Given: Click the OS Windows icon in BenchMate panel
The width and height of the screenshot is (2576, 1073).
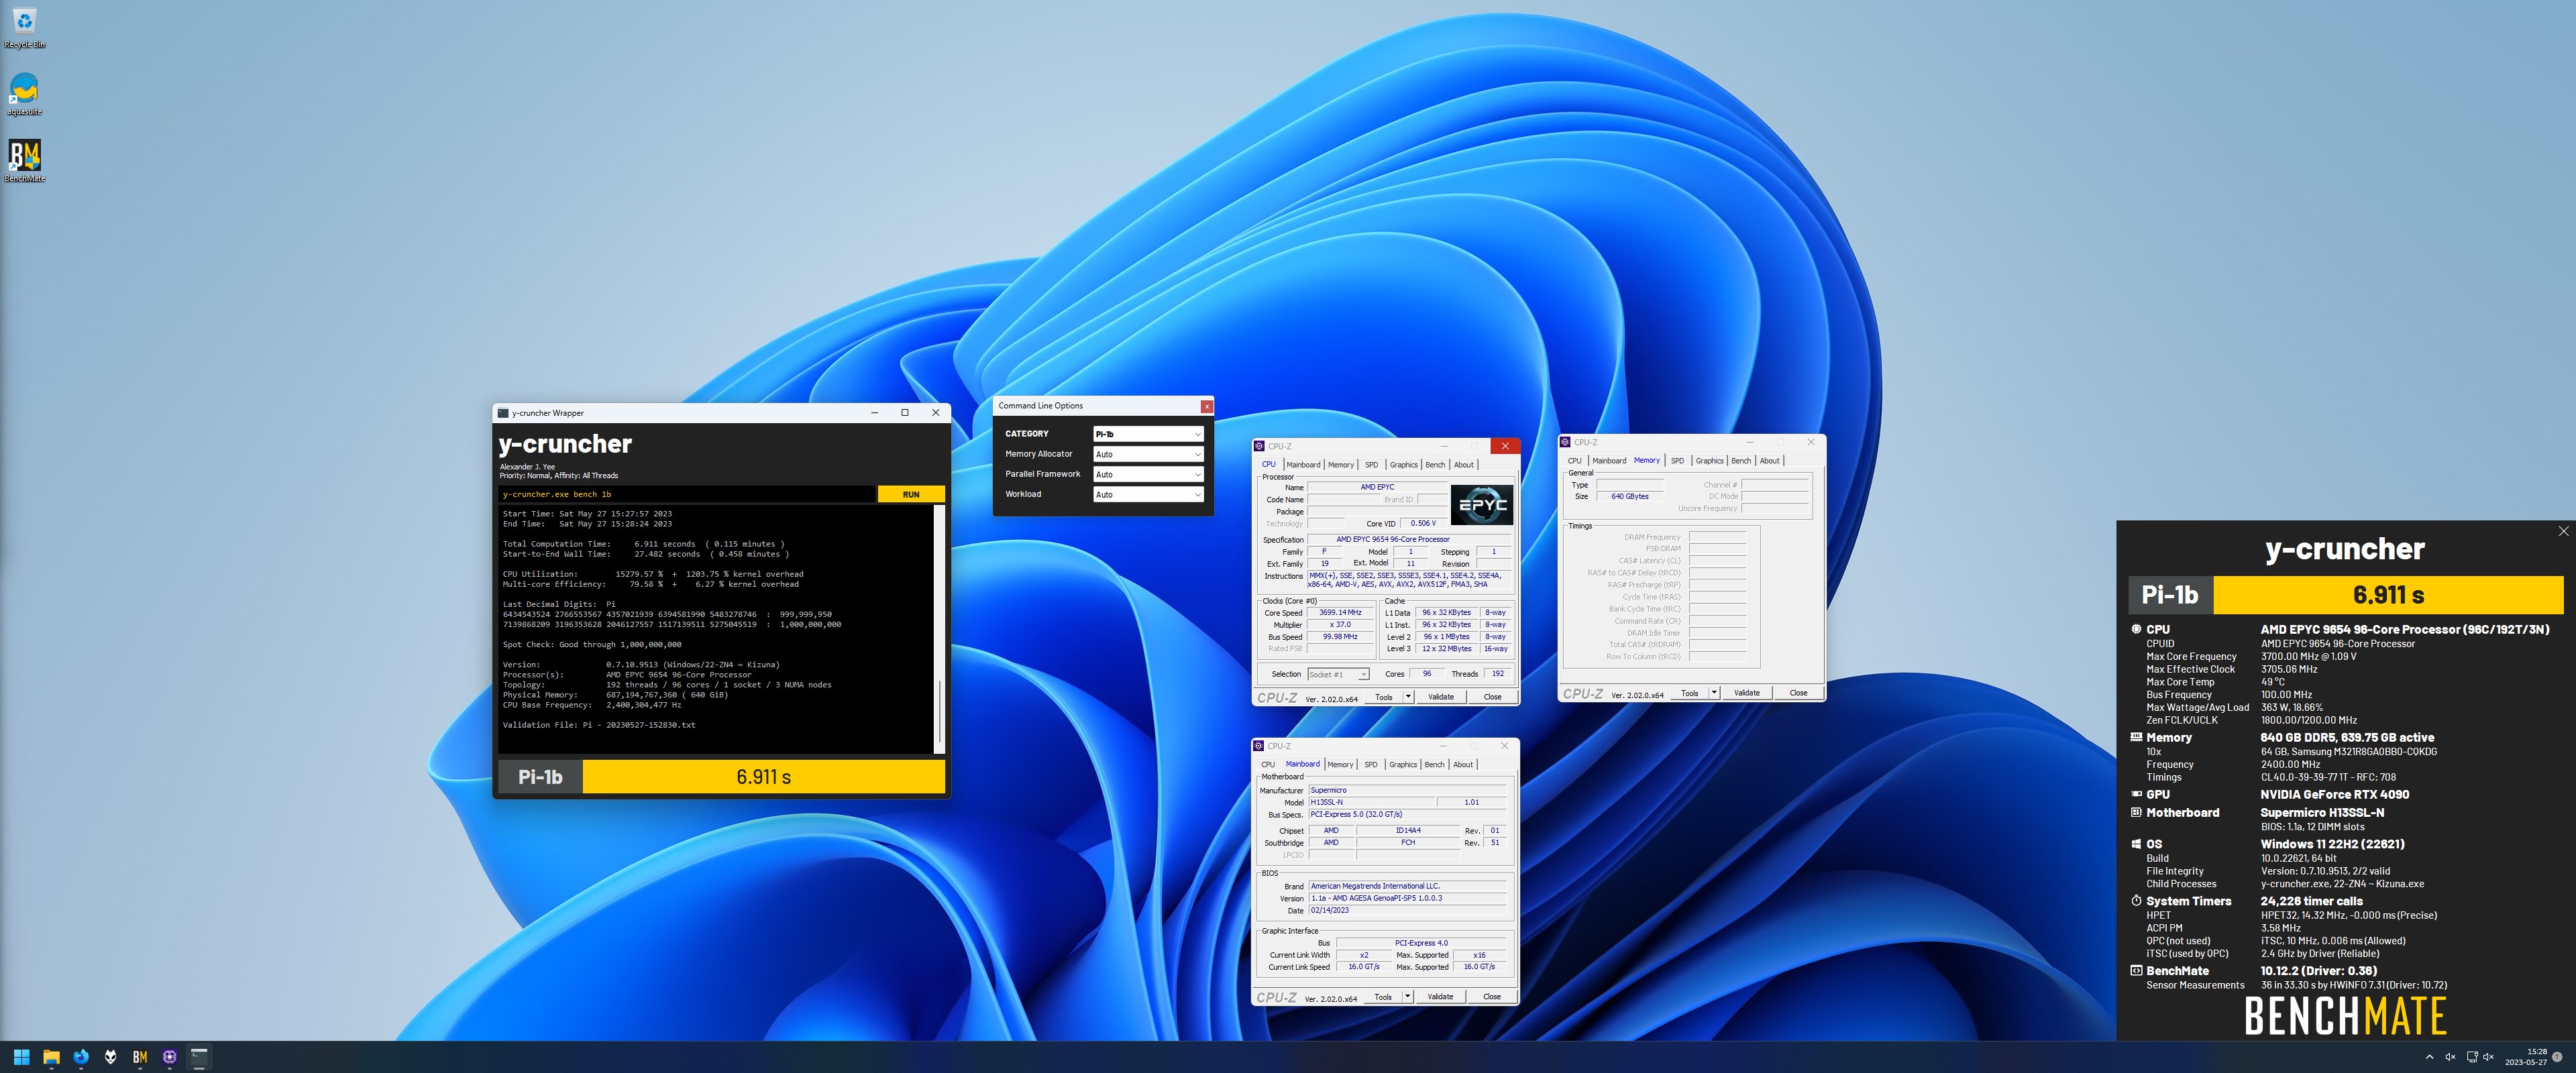Looking at the screenshot, I should coord(2136,844).
